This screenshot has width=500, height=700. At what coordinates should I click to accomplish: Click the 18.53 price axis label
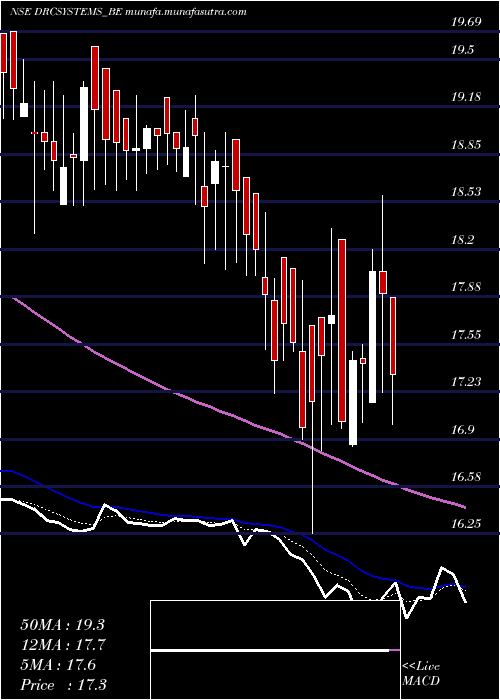click(x=467, y=193)
